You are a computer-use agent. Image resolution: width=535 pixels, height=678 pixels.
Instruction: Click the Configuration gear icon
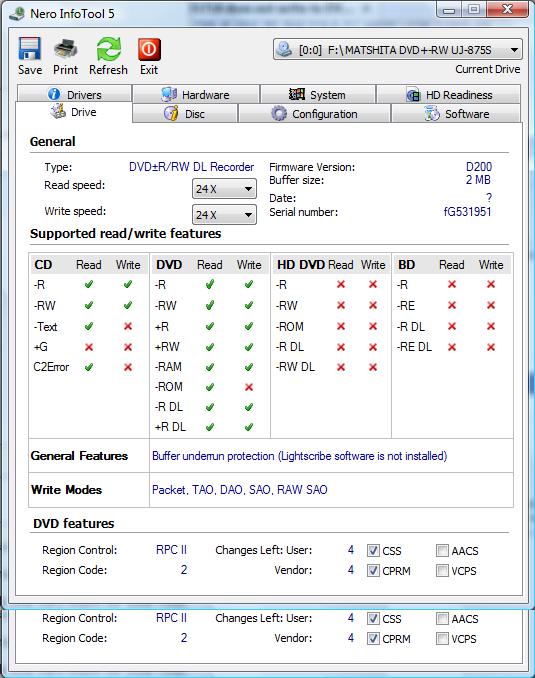279,114
